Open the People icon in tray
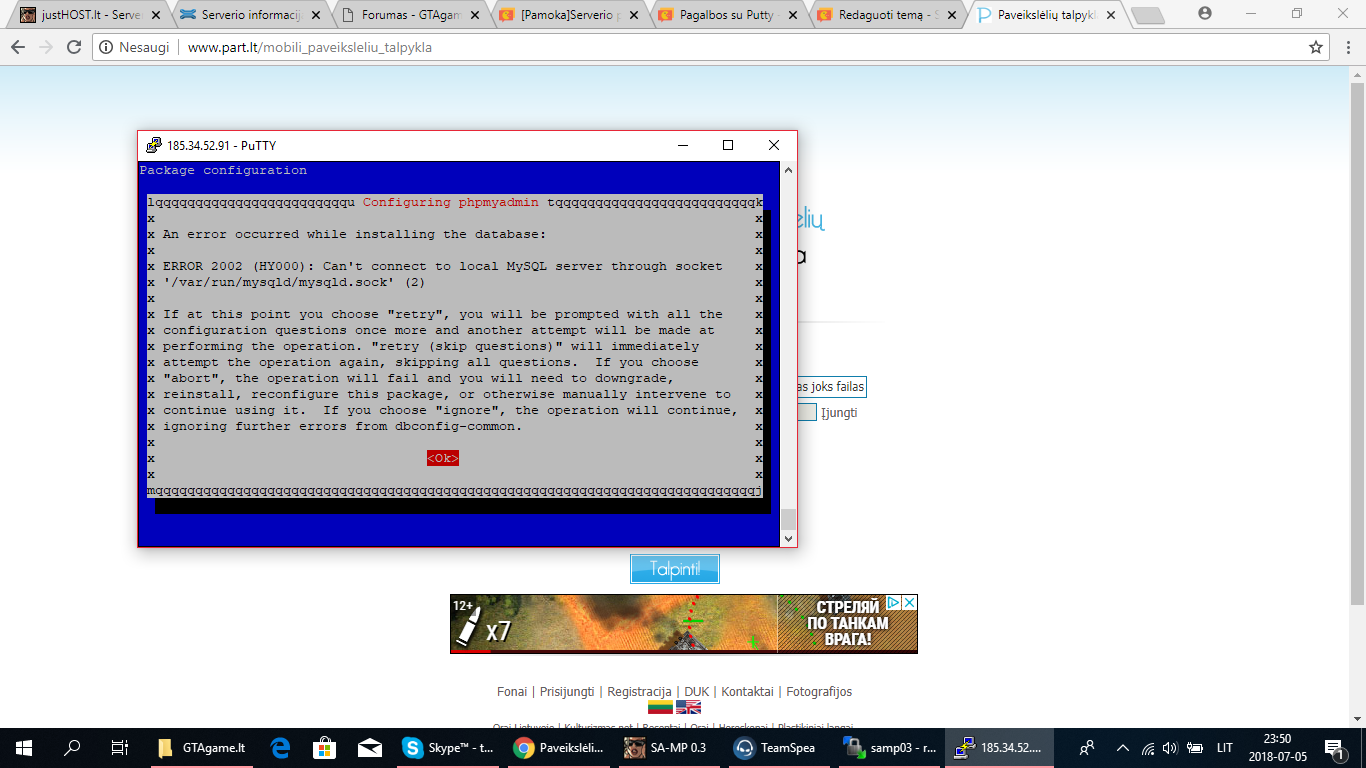1366x768 pixels. click(1087, 748)
